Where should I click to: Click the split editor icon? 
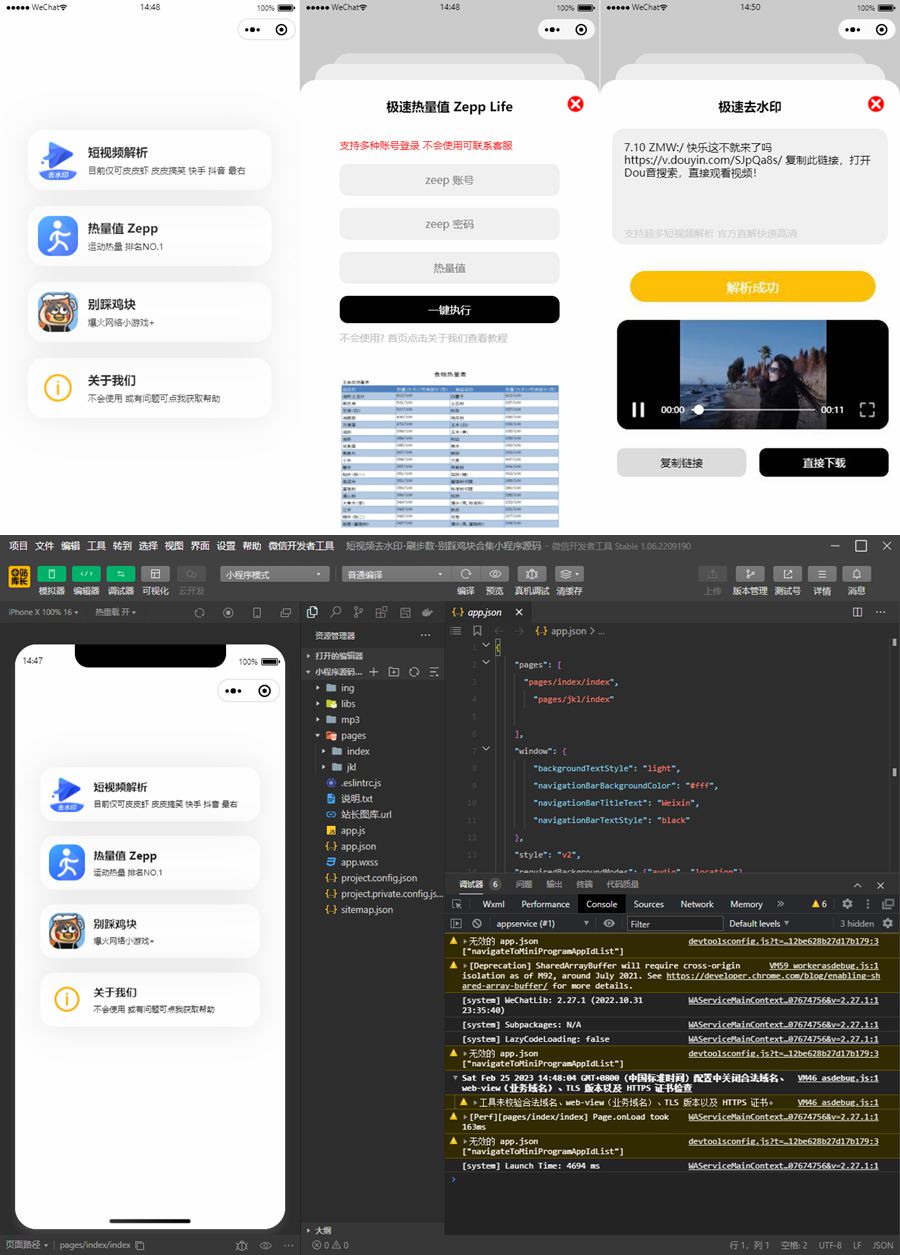857,612
